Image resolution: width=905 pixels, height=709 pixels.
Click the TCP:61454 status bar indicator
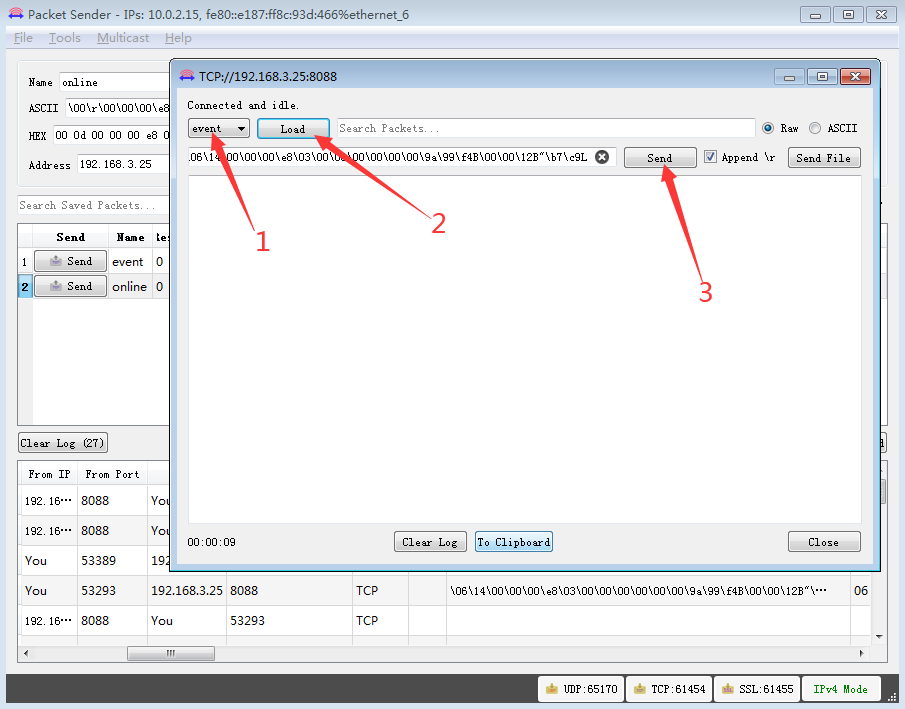click(669, 689)
